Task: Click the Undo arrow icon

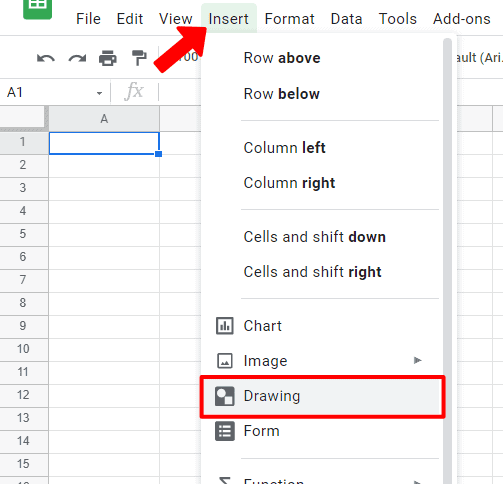Action: click(46, 58)
